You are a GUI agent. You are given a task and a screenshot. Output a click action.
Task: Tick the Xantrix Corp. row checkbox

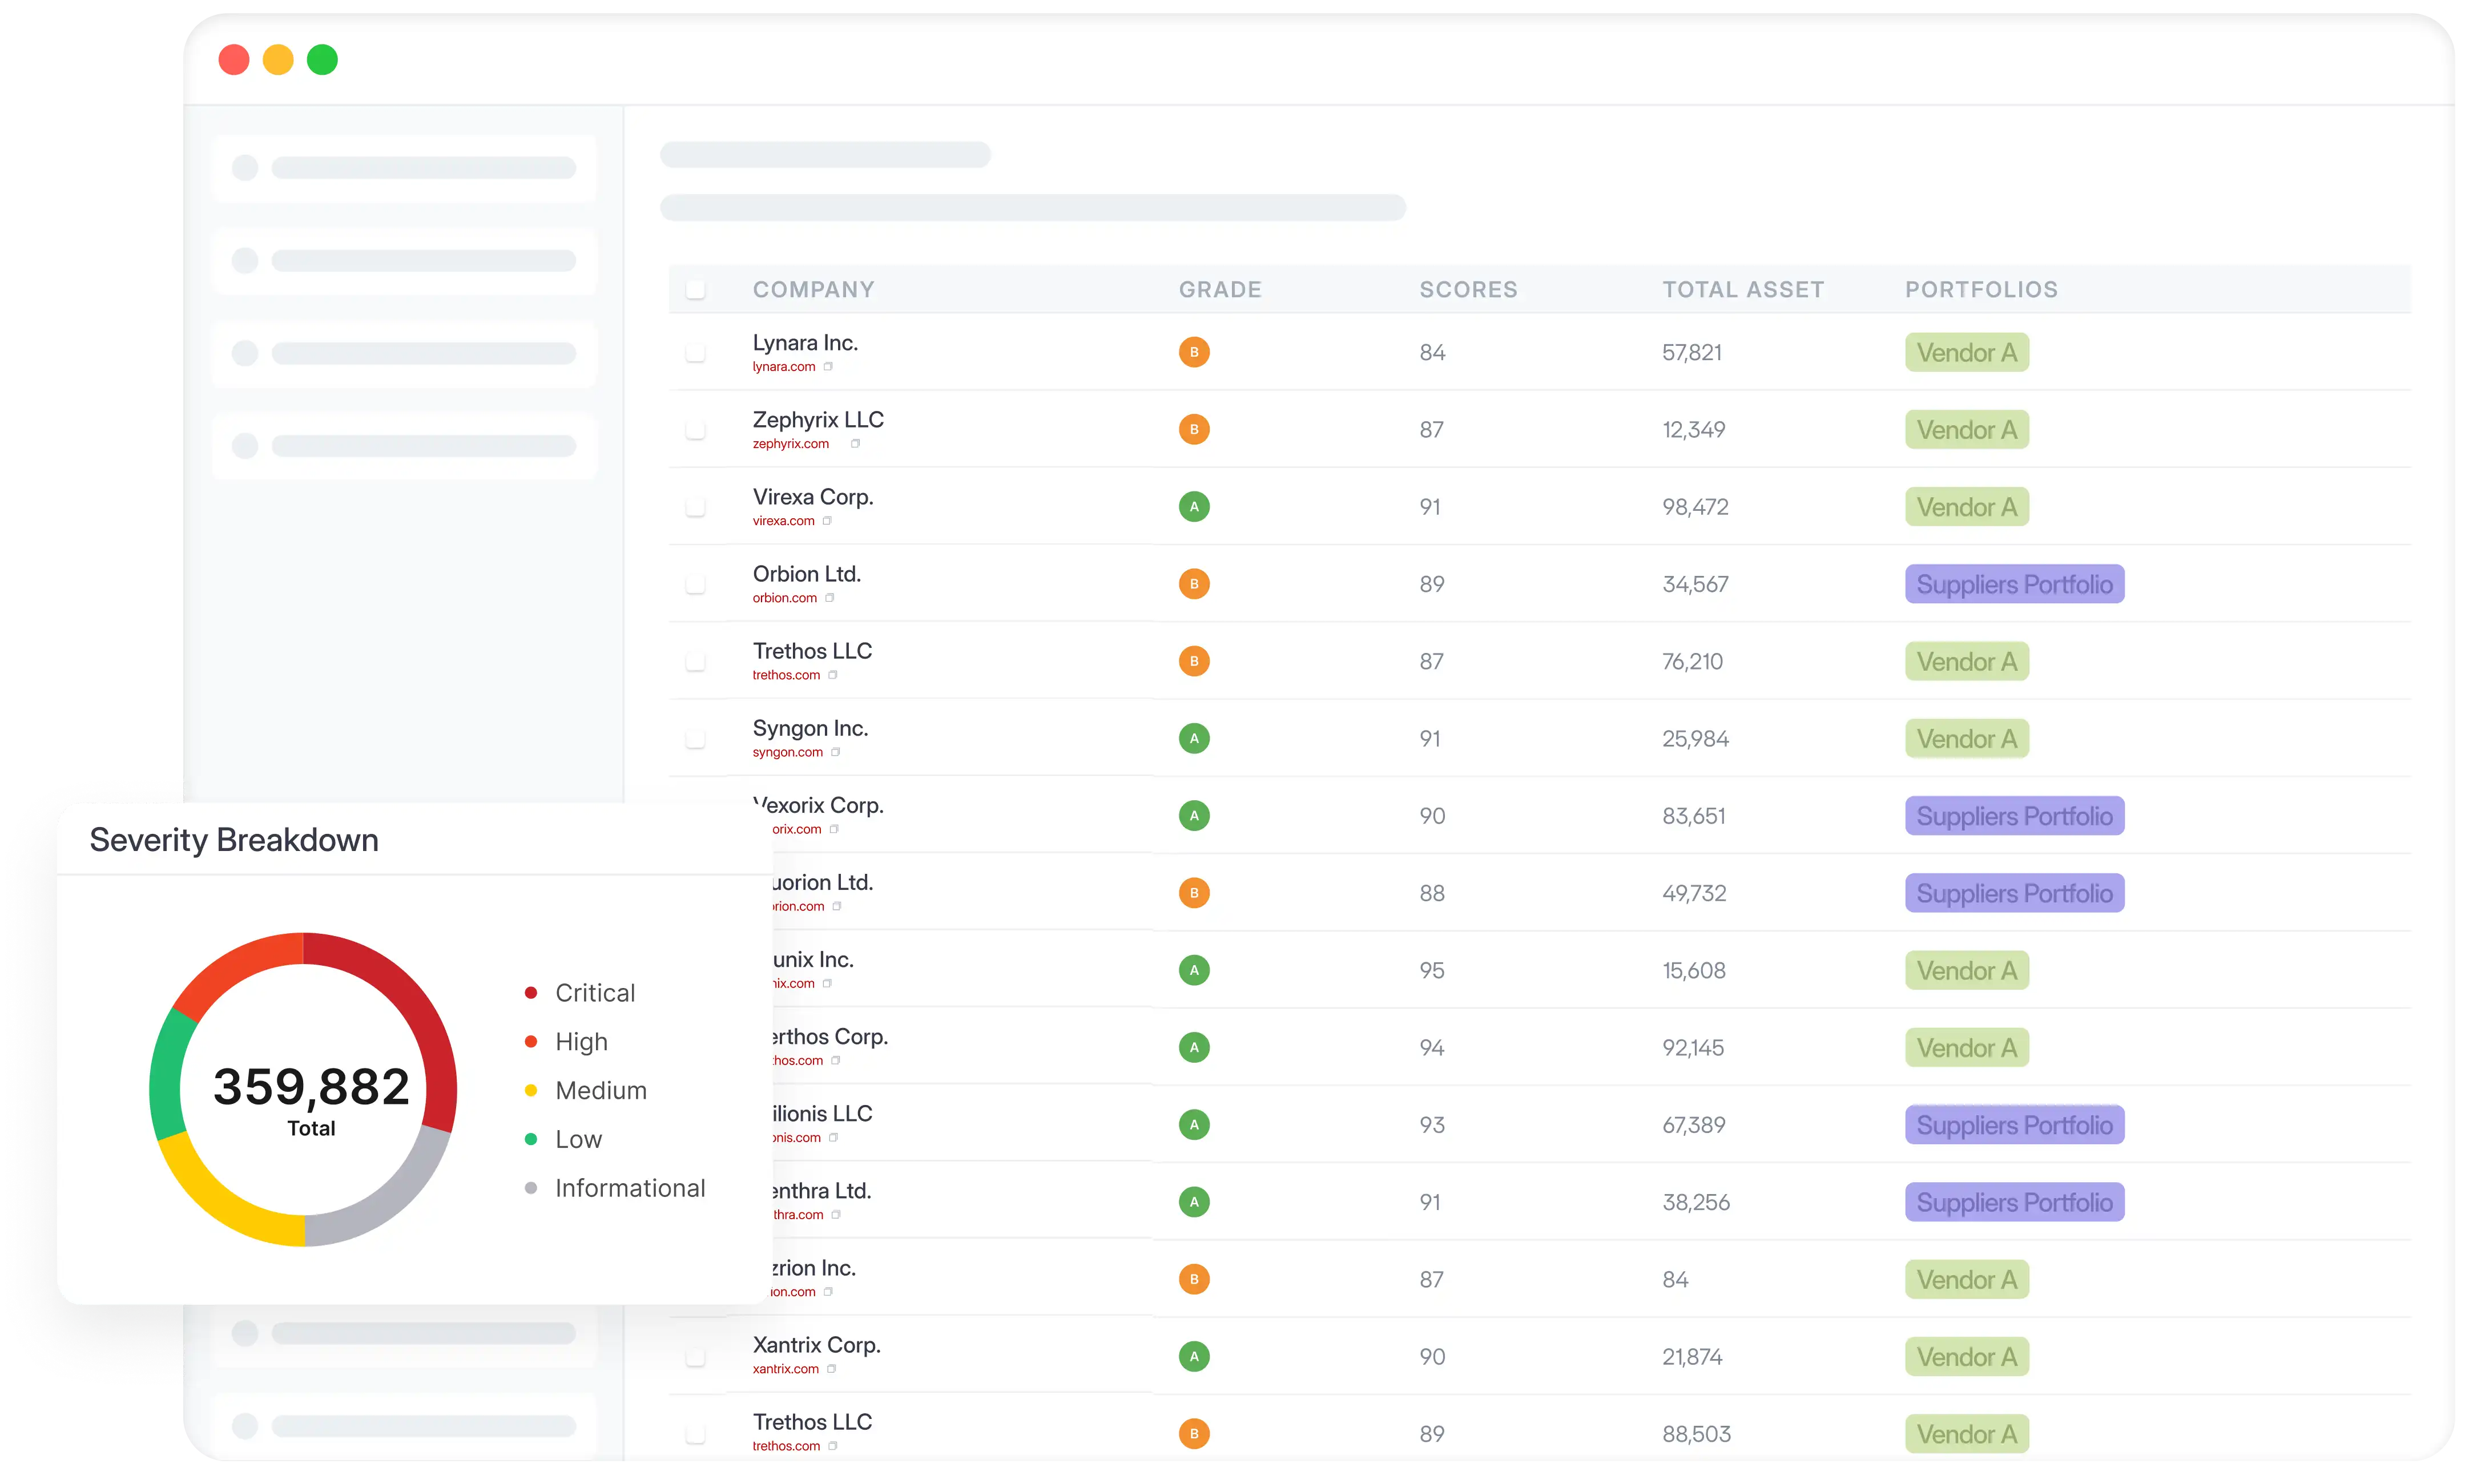695,1356
